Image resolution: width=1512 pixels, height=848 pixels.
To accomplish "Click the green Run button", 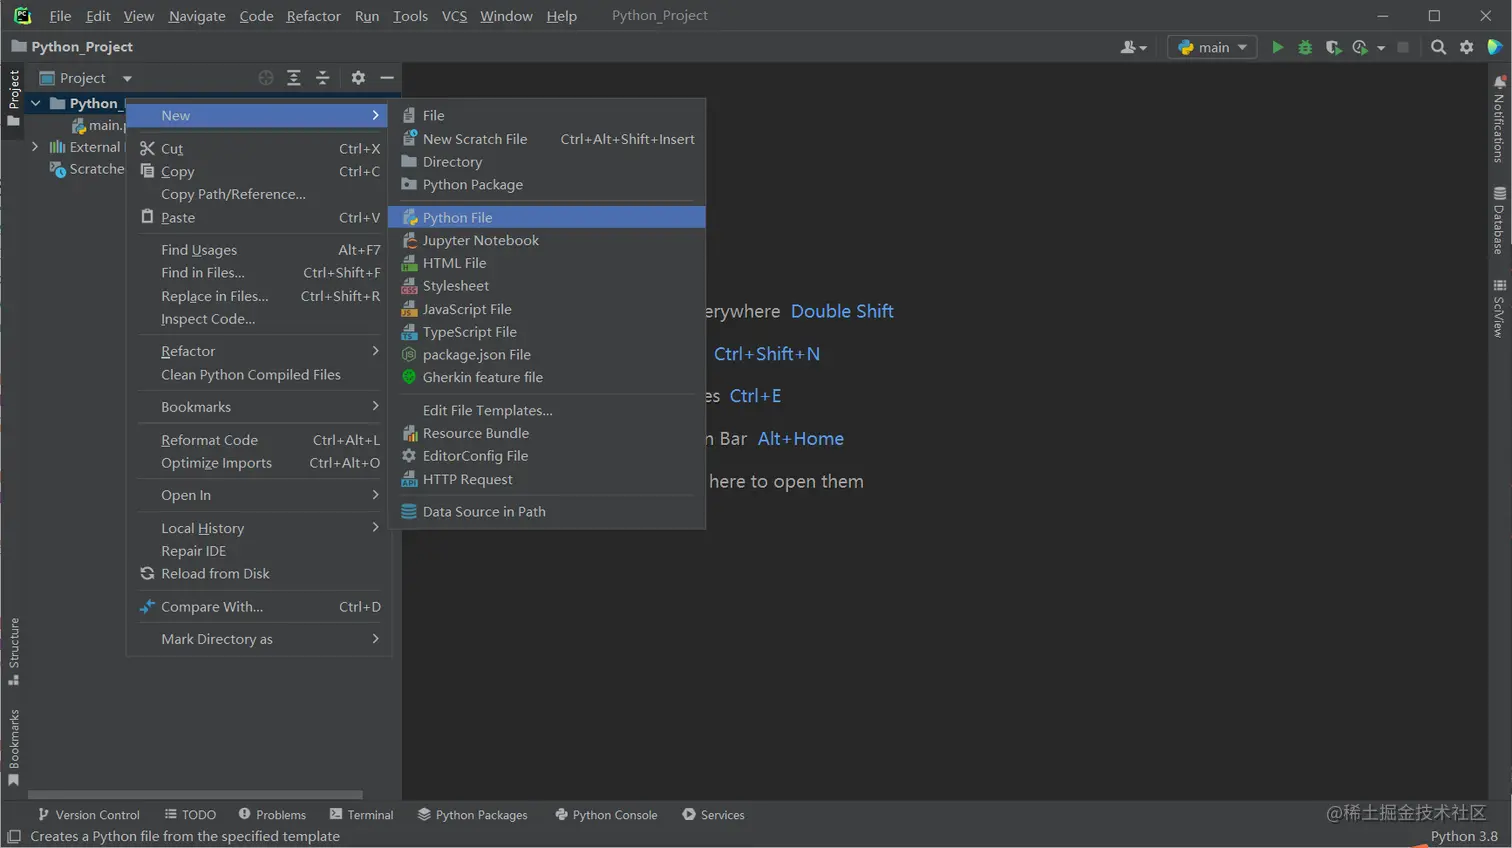I will tap(1277, 47).
